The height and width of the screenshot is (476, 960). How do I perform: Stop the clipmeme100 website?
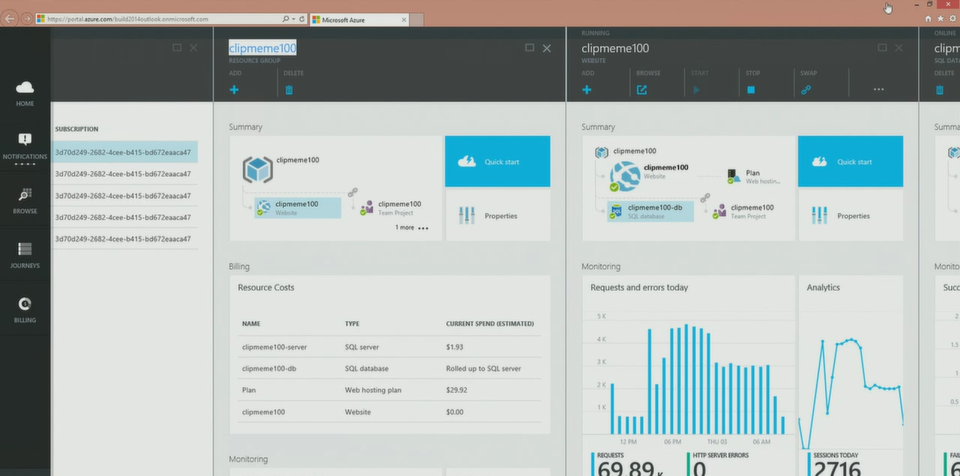[751, 90]
